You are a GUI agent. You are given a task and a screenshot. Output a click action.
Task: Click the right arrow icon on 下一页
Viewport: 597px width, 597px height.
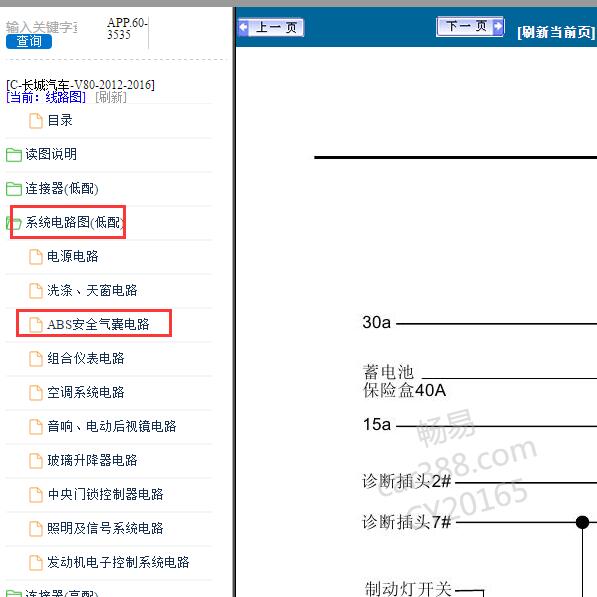pos(498,27)
